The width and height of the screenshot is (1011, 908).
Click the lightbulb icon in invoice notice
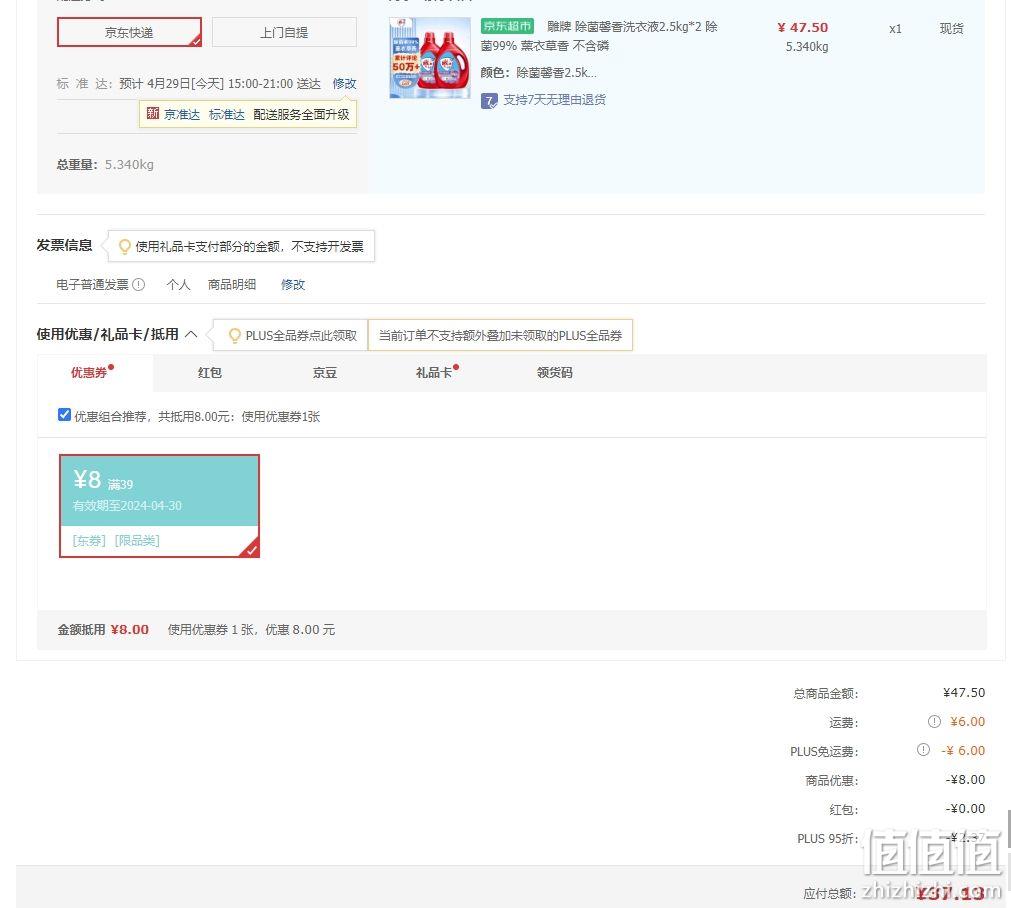tap(125, 246)
